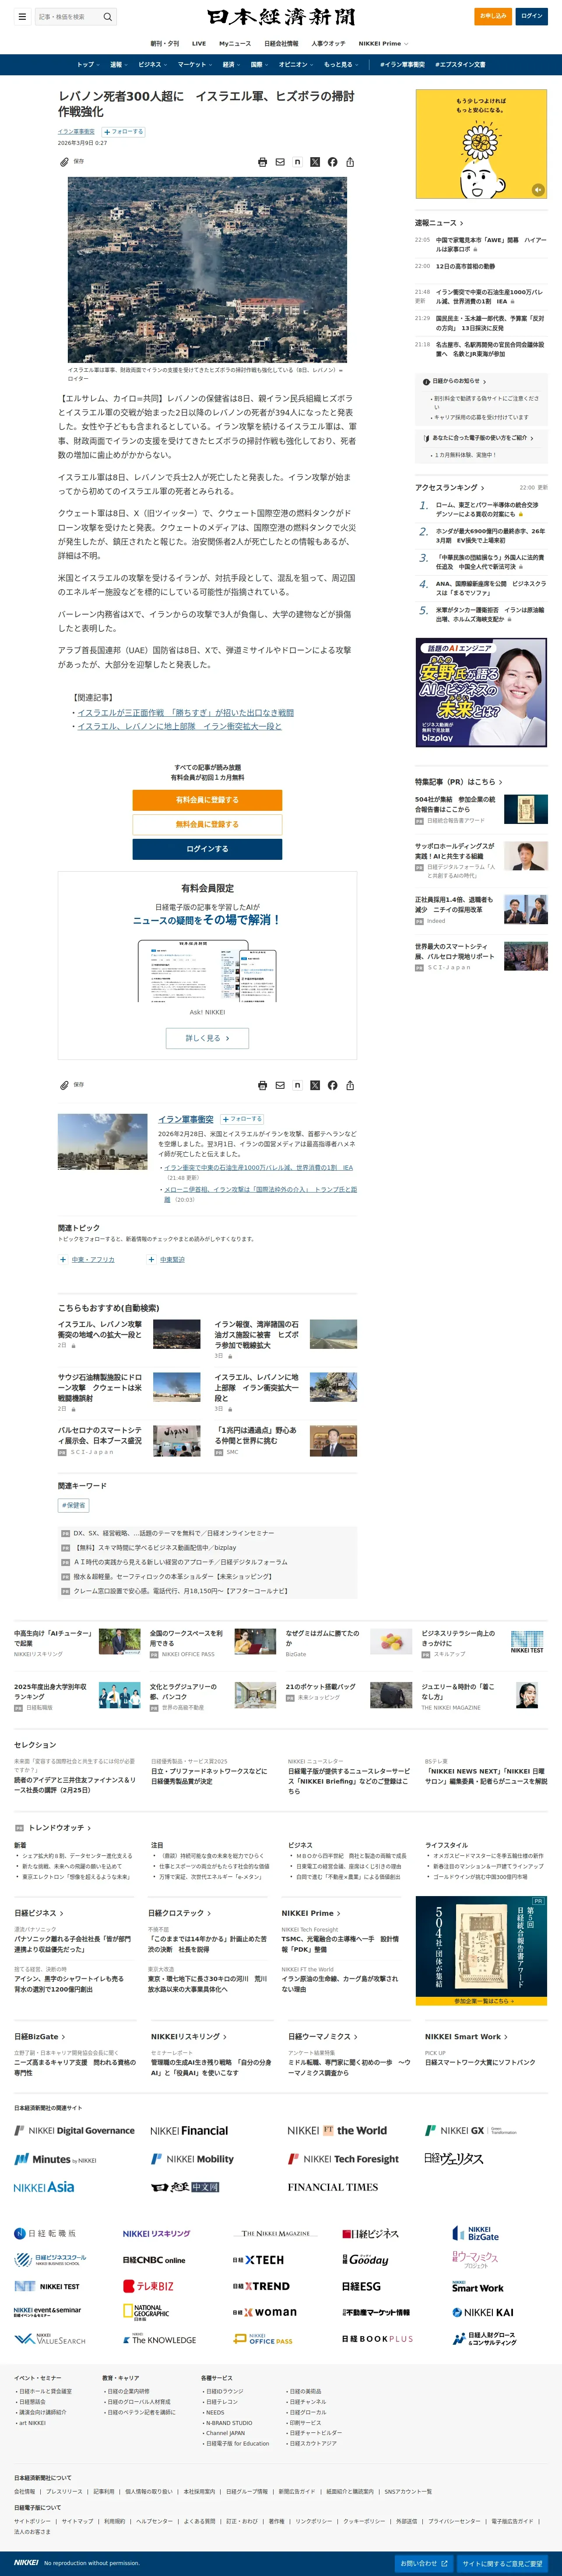Click the ログイン button in the header

coord(532,16)
